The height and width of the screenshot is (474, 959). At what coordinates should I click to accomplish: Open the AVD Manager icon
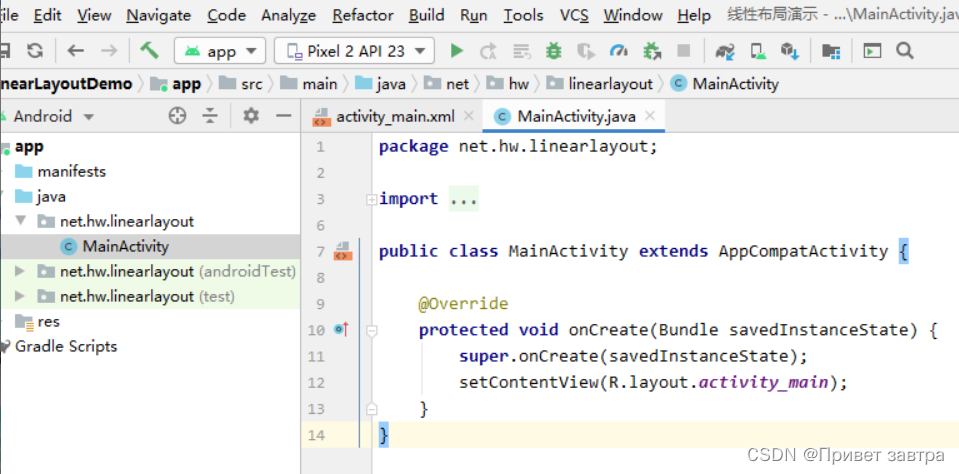pos(758,51)
